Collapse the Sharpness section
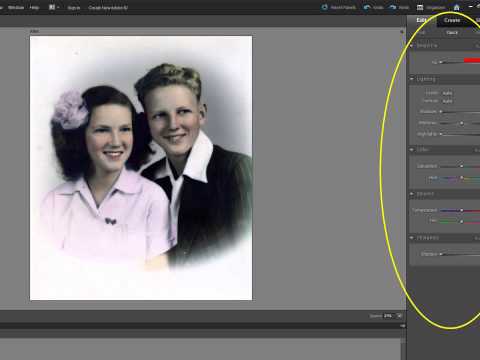 pos(412,238)
